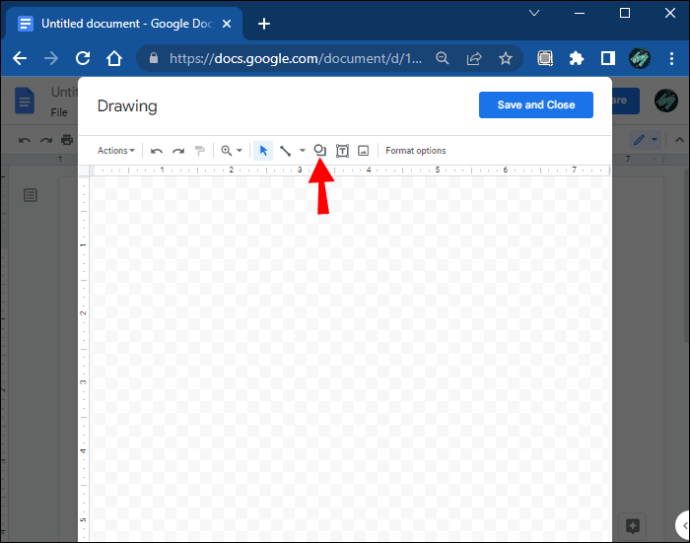Image resolution: width=690 pixels, height=543 pixels.
Task: Click Redo in the Docs toolbar
Action: point(46,140)
